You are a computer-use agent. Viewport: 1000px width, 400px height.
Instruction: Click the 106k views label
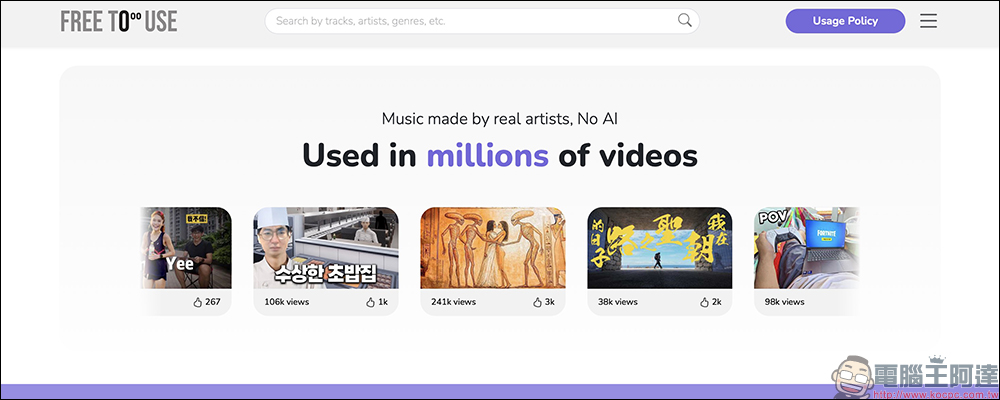pos(287,302)
